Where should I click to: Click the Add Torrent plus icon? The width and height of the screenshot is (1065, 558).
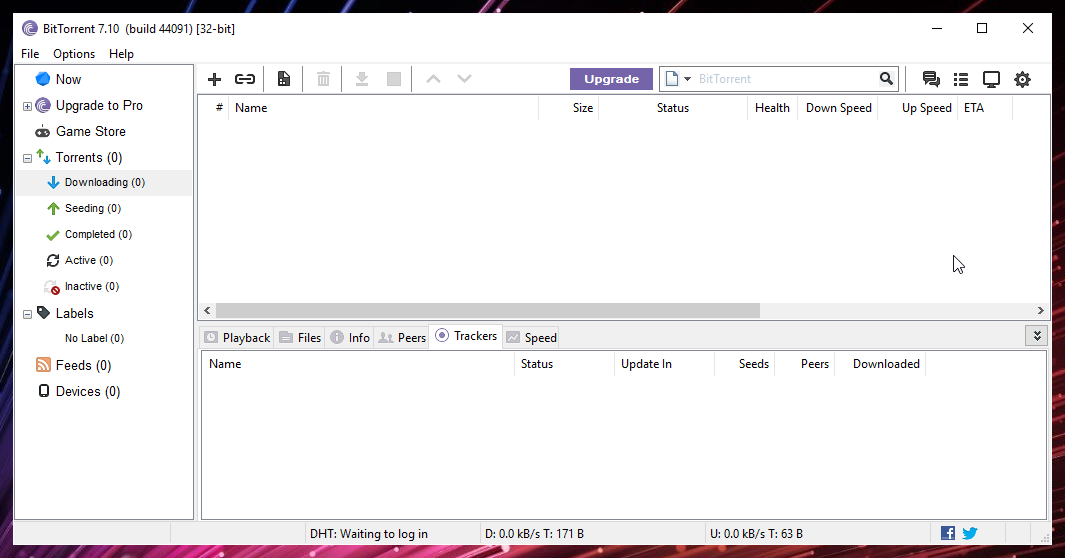point(215,79)
